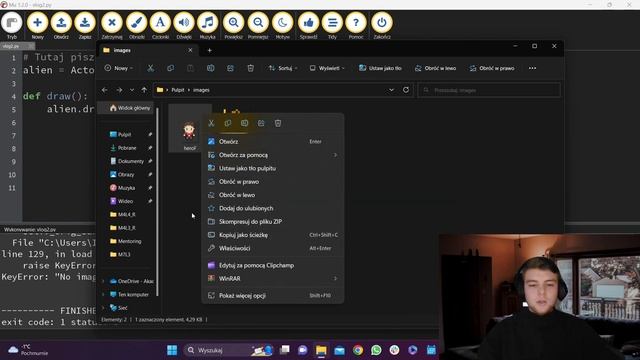Click Obróć w lewo in Explorer toolbar
640x360 pixels.
(435, 68)
